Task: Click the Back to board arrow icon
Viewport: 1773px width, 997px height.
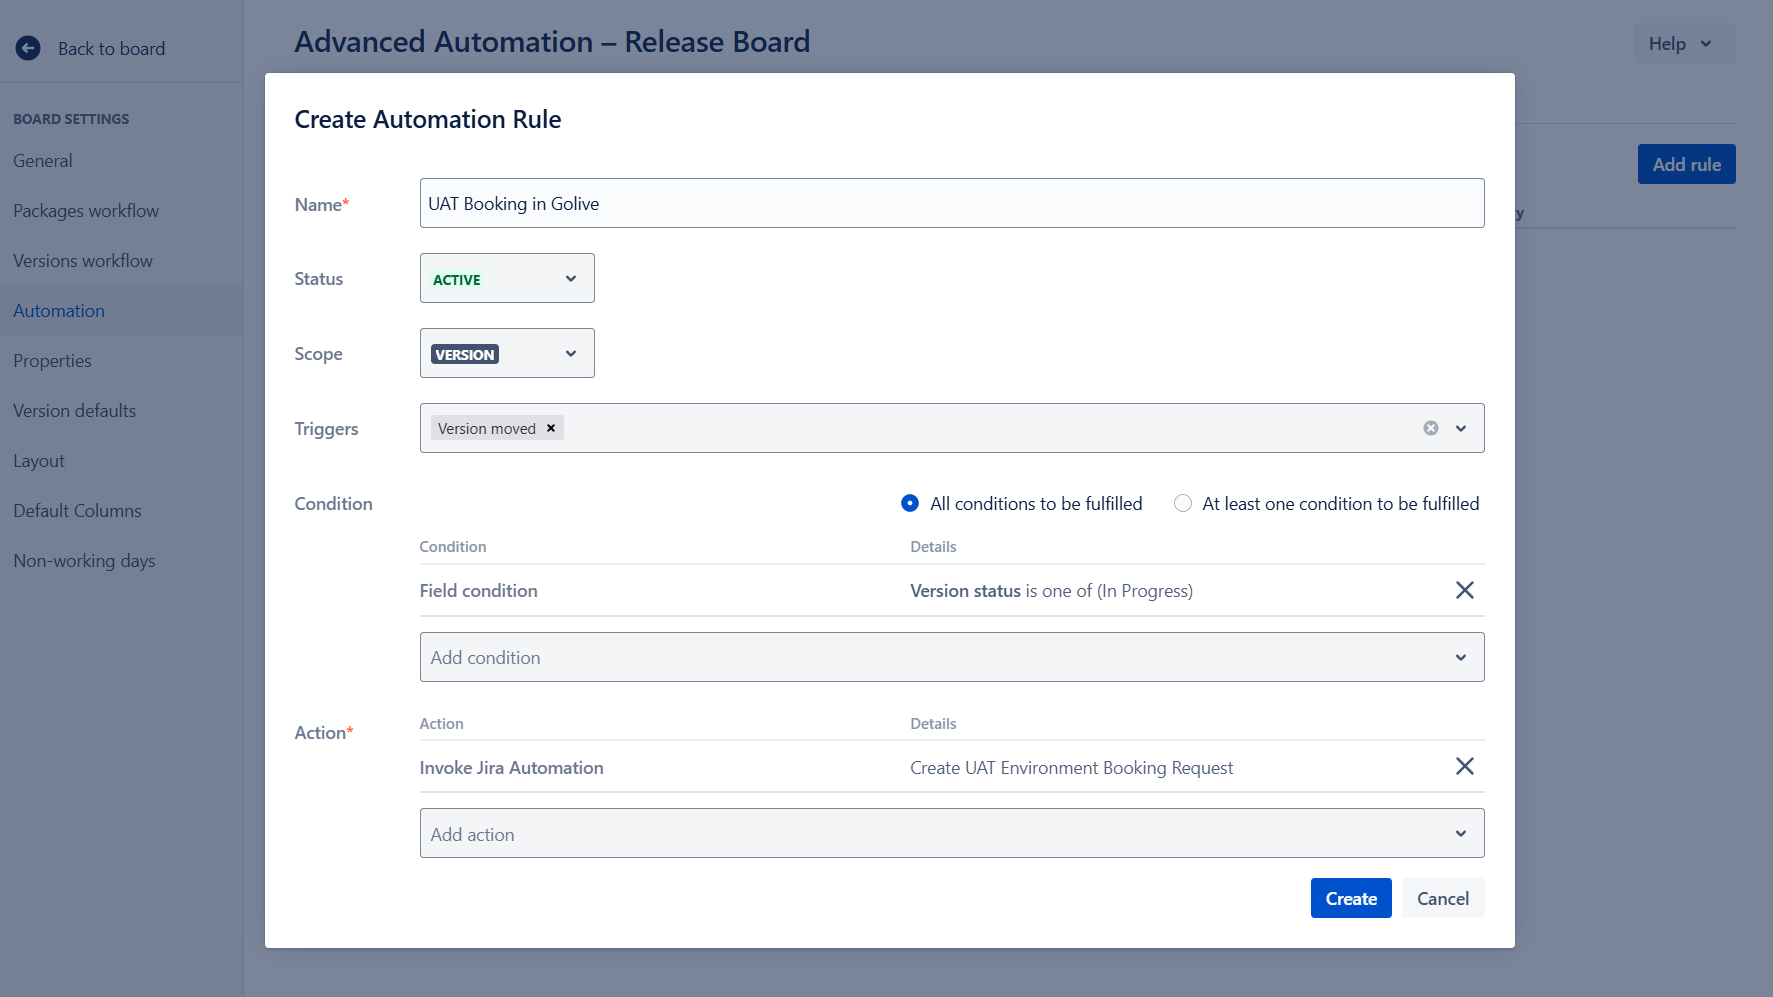Action: pos(28,48)
